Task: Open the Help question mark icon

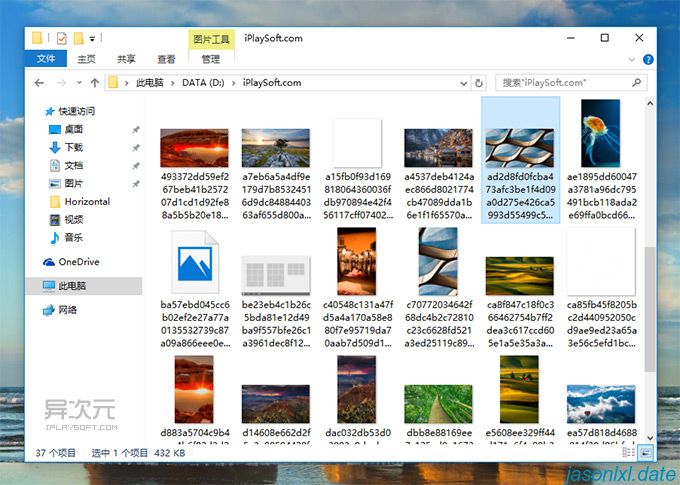Action: [648, 59]
